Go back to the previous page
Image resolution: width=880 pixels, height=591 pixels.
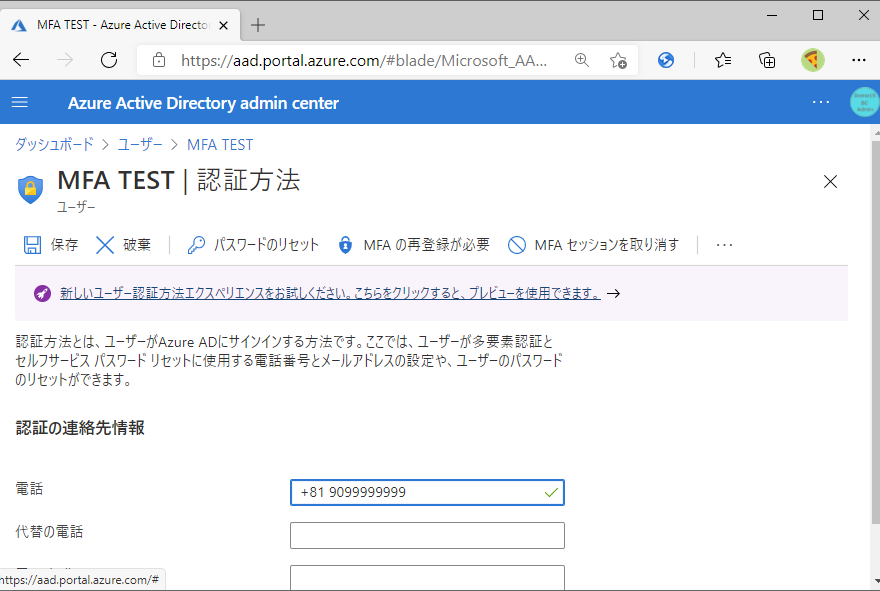pyautogui.click(x=21, y=60)
